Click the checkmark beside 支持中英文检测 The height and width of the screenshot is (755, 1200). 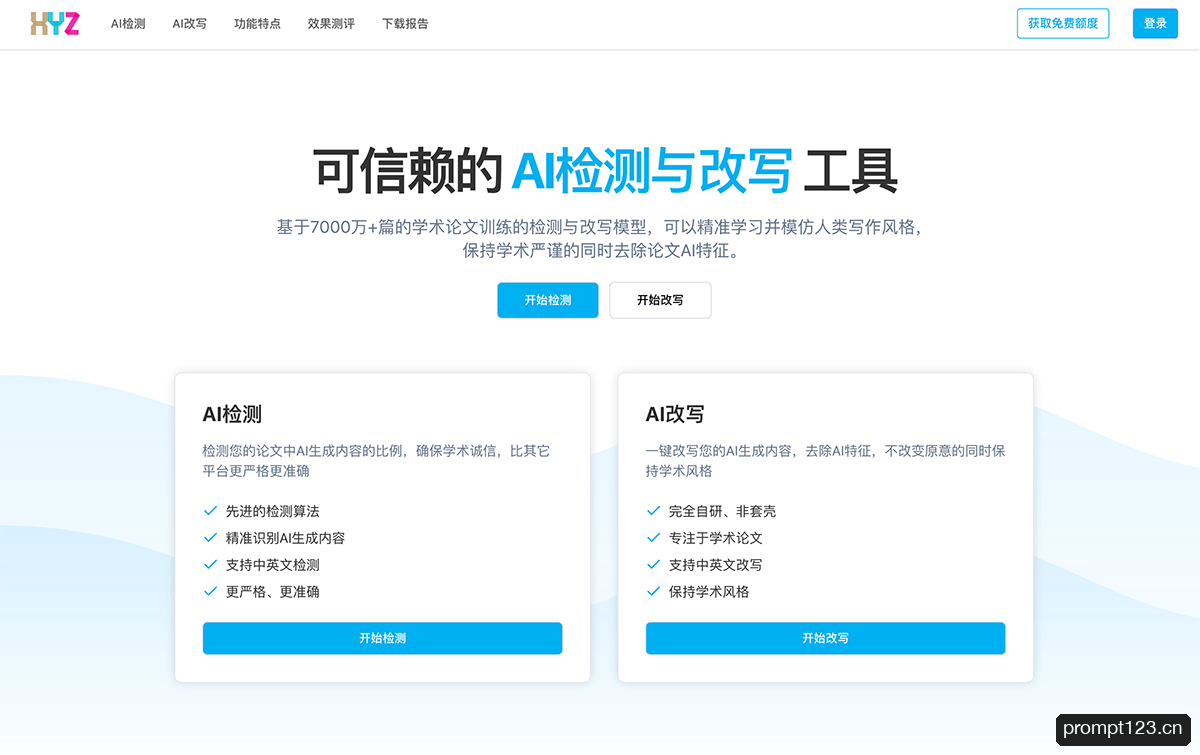click(210, 565)
